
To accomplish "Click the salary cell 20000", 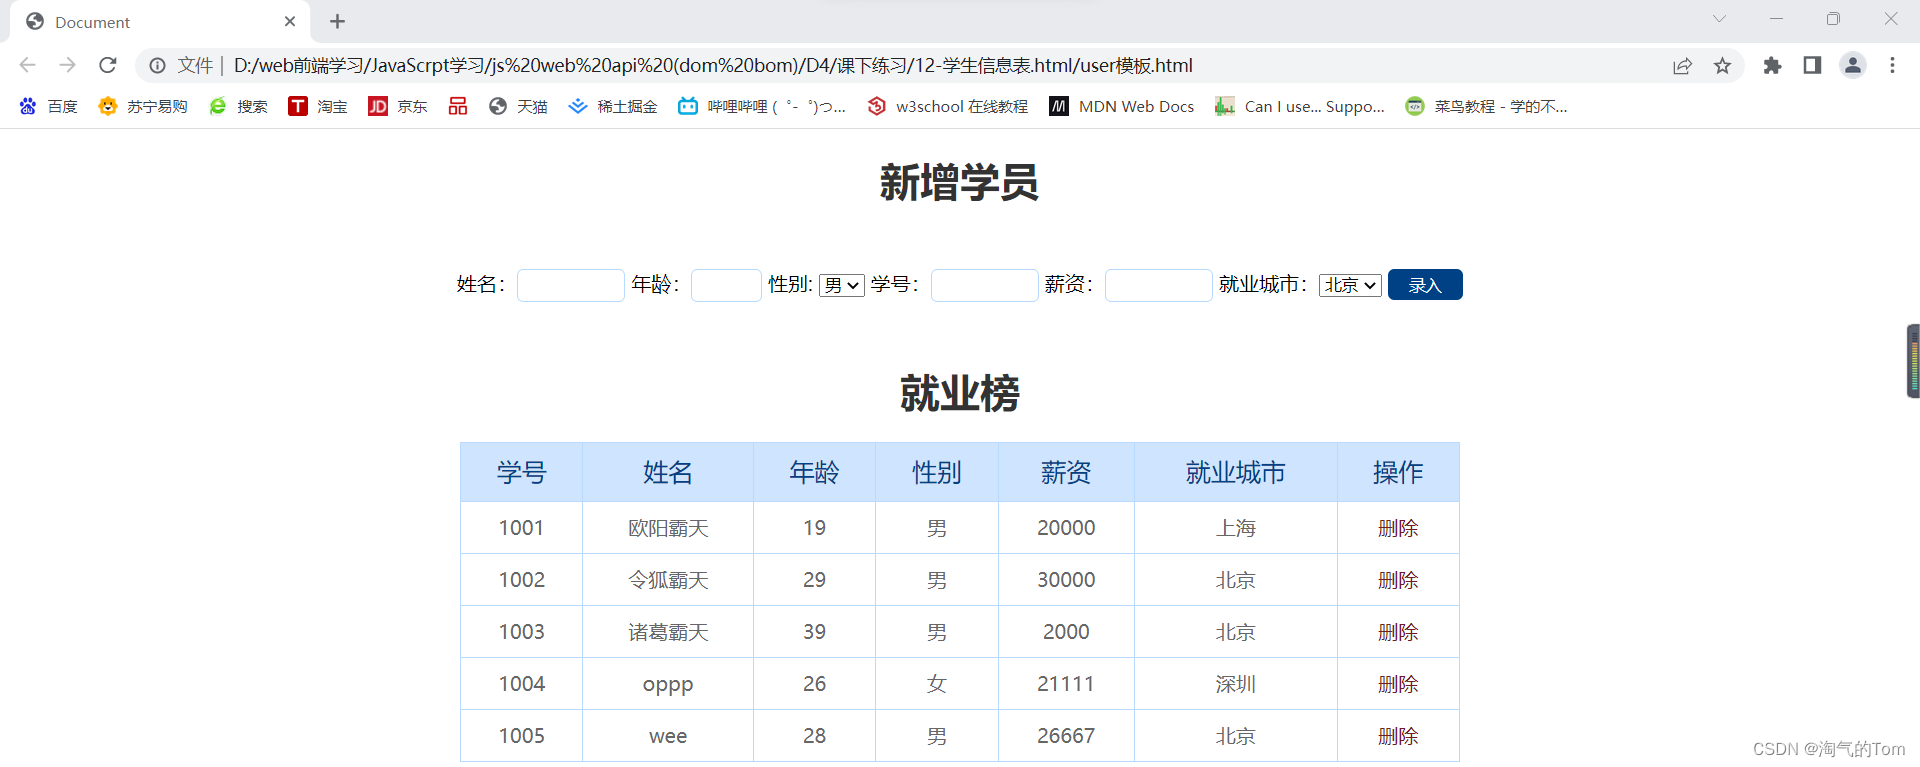I will [1066, 528].
